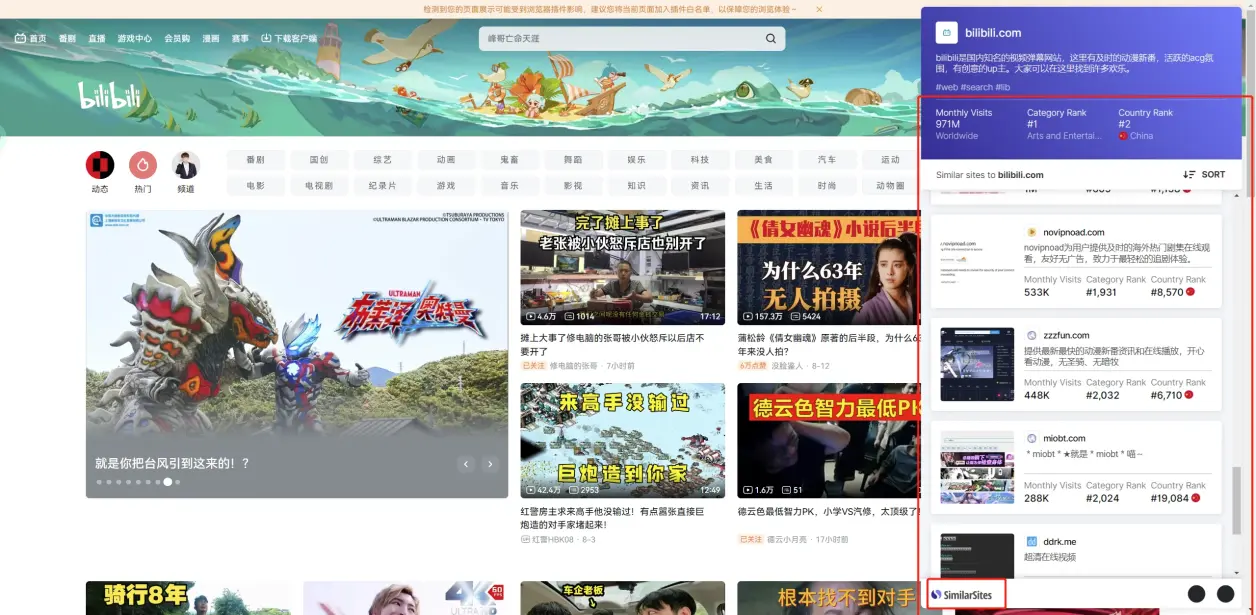Image resolution: width=1256 pixels, height=615 pixels.
Task: Click the 下载客户端 download icon
Action: (x=265, y=38)
